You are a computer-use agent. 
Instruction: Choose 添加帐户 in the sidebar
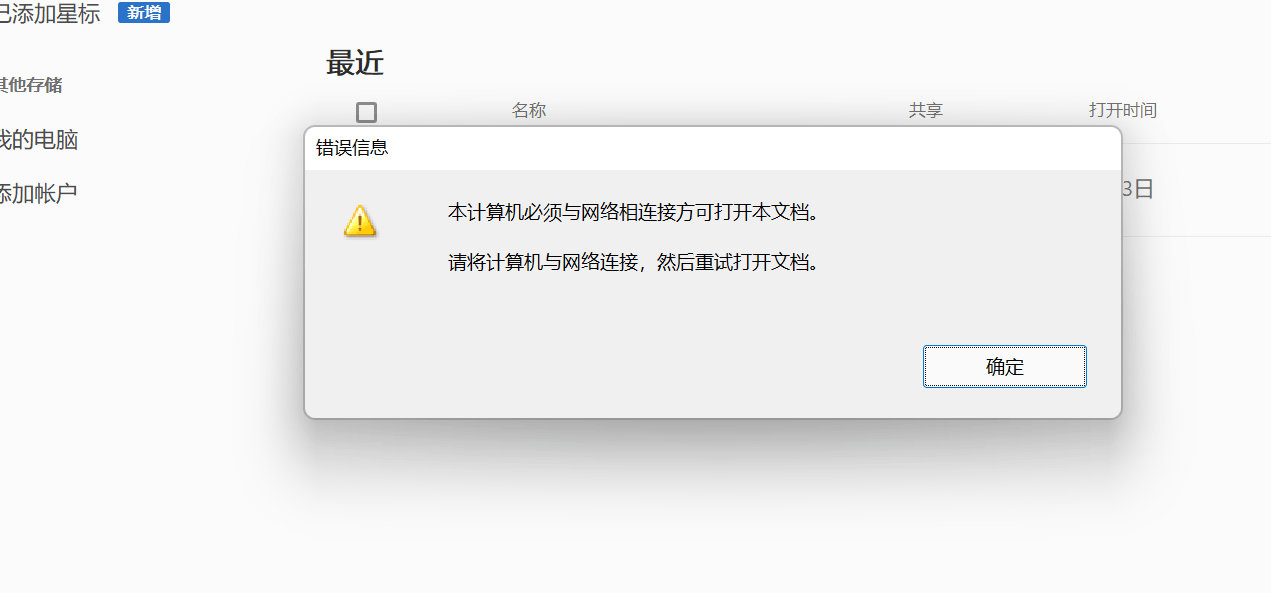[x=39, y=194]
